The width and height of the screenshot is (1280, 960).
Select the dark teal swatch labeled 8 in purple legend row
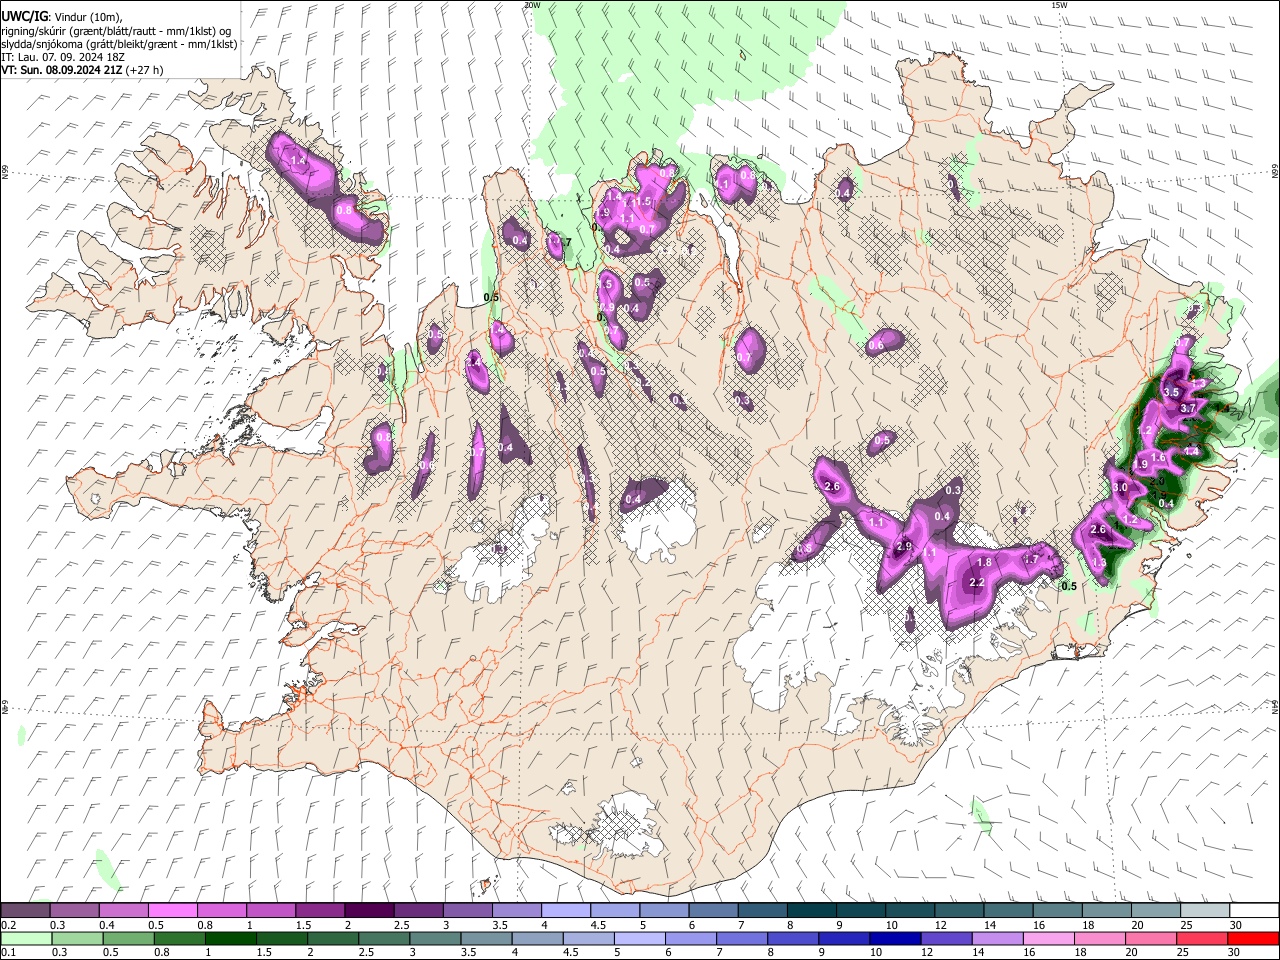point(812,911)
